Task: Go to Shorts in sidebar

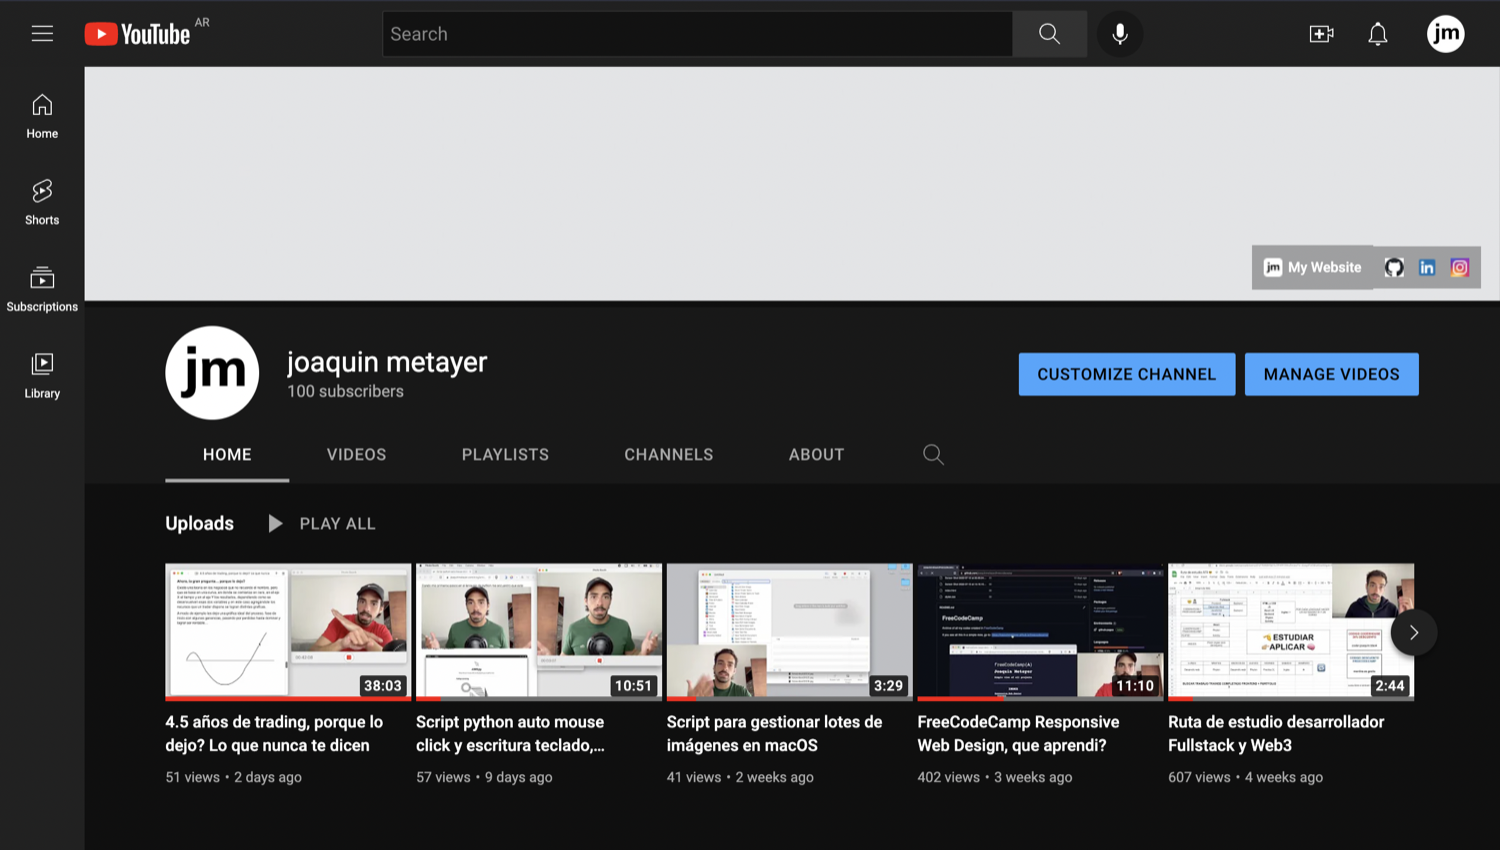Action: [42, 202]
